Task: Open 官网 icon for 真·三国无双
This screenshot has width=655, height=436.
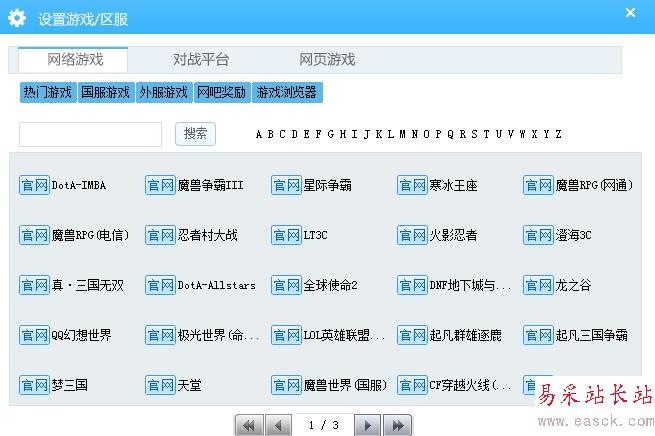Action: point(34,285)
